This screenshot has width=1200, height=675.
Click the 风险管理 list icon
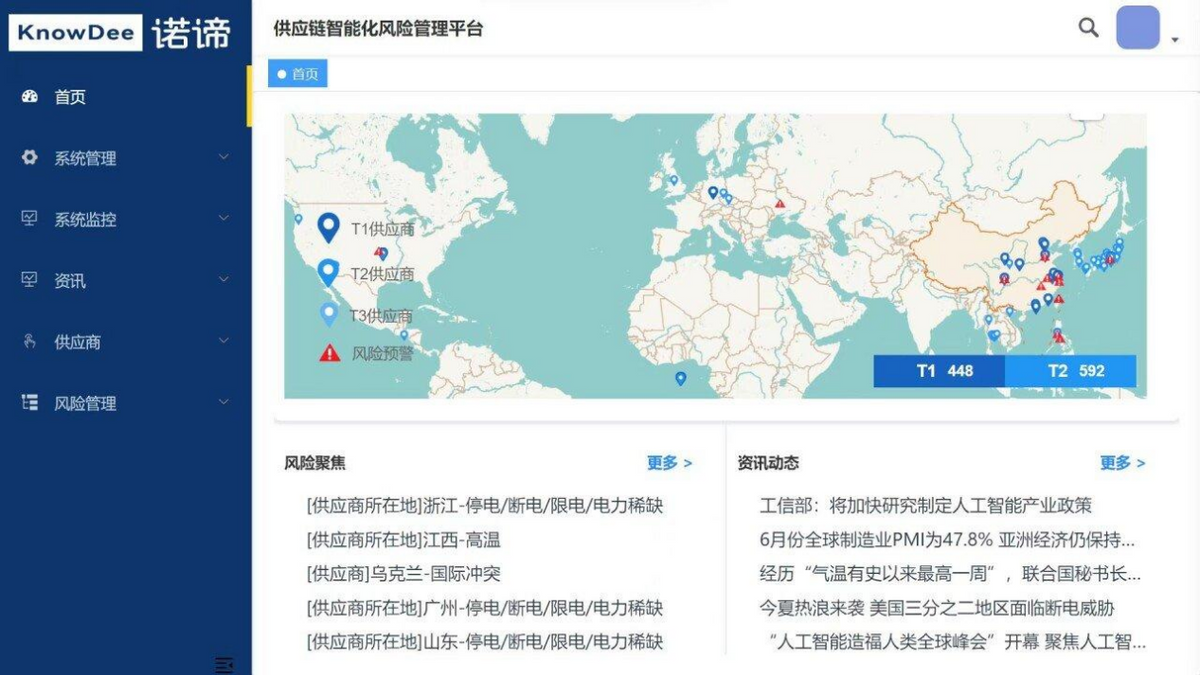pyautogui.click(x=30, y=403)
